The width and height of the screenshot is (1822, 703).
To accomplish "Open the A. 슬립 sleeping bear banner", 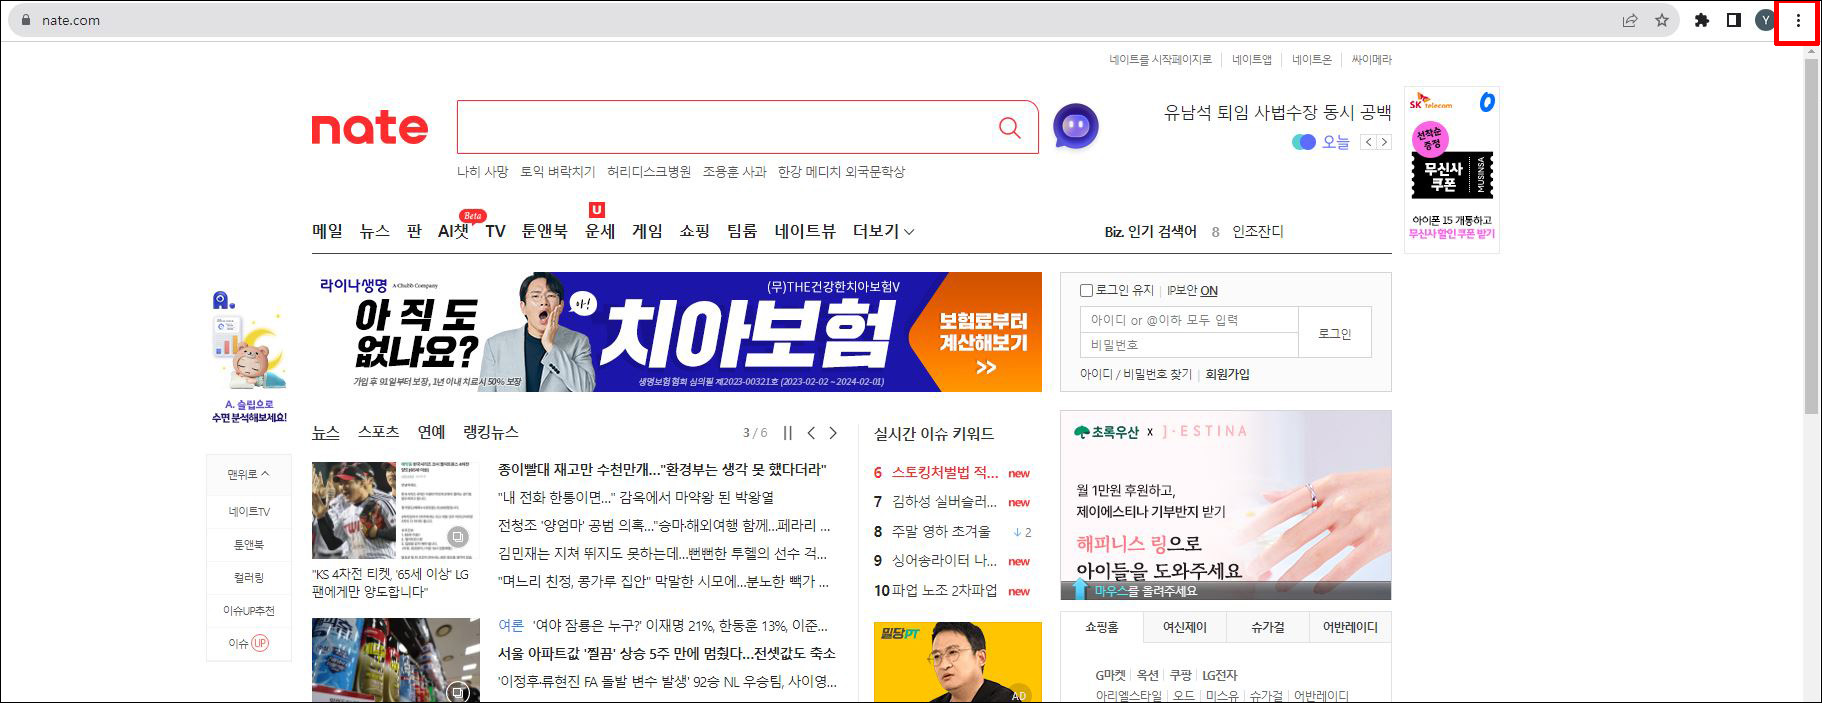I will [x=249, y=357].
